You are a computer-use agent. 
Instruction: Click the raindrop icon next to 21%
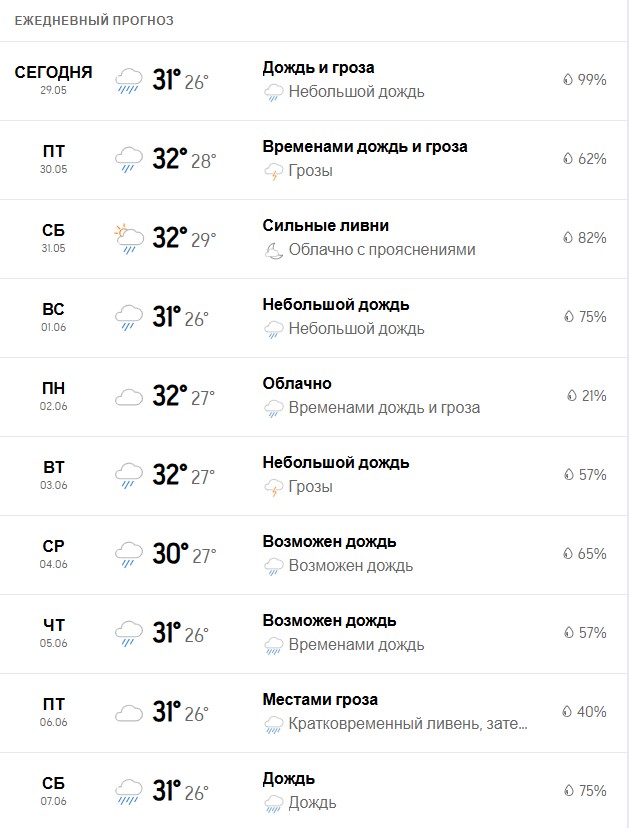click(571, 396)
